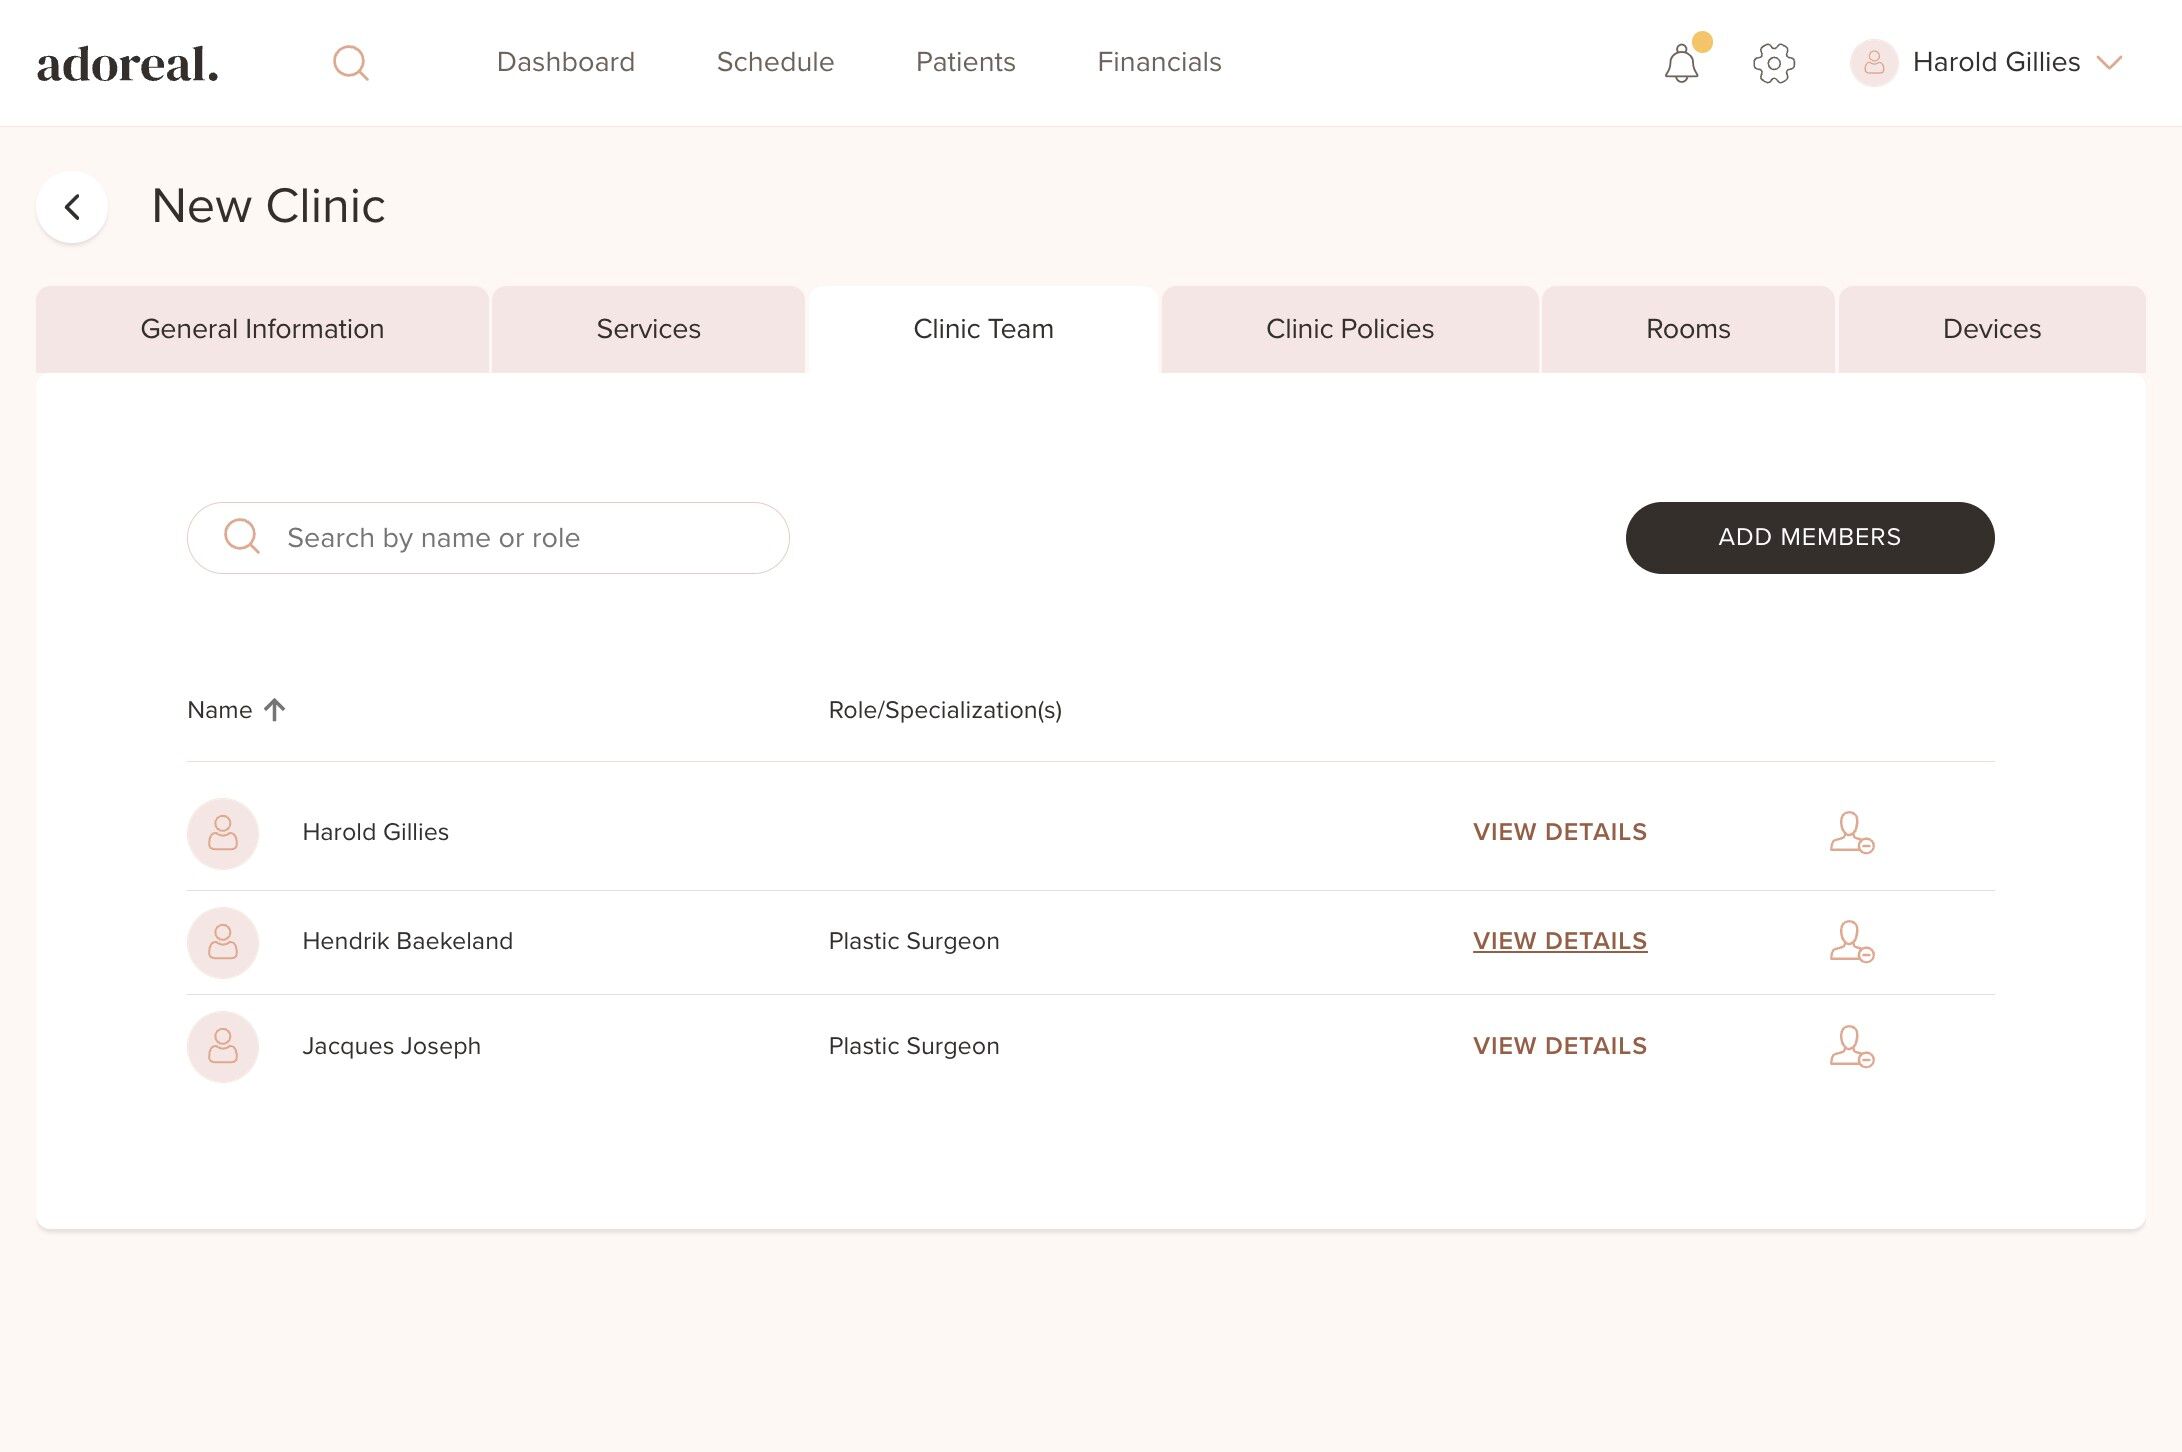Switch to the Clinic Policies tab
2182x1452 pixels.
[x=1349, y=329]
